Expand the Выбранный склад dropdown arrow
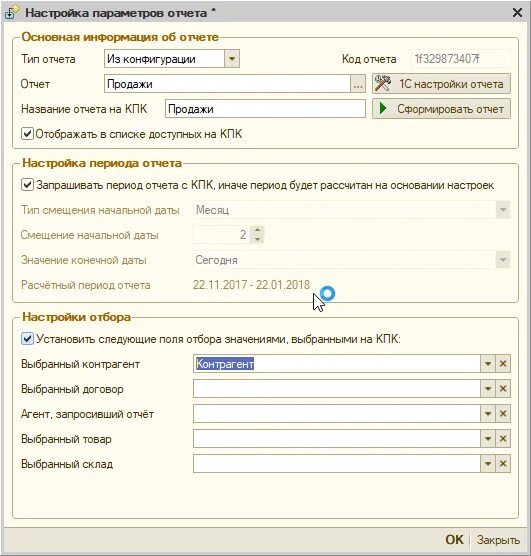This screenshot has height=556, width=531. (488, 464)
